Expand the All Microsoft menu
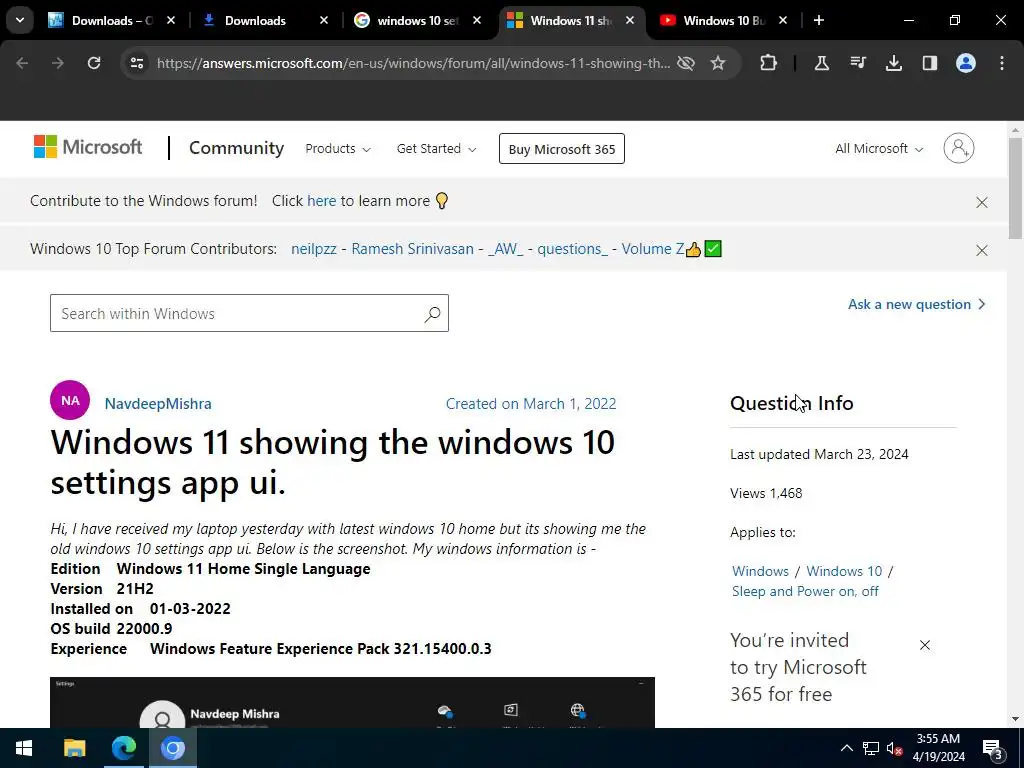Screen dimensions: 1024x768 879,149
